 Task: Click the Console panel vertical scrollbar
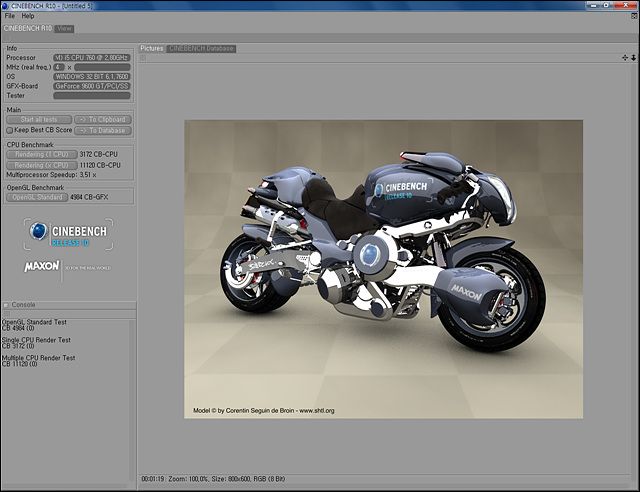132,402
